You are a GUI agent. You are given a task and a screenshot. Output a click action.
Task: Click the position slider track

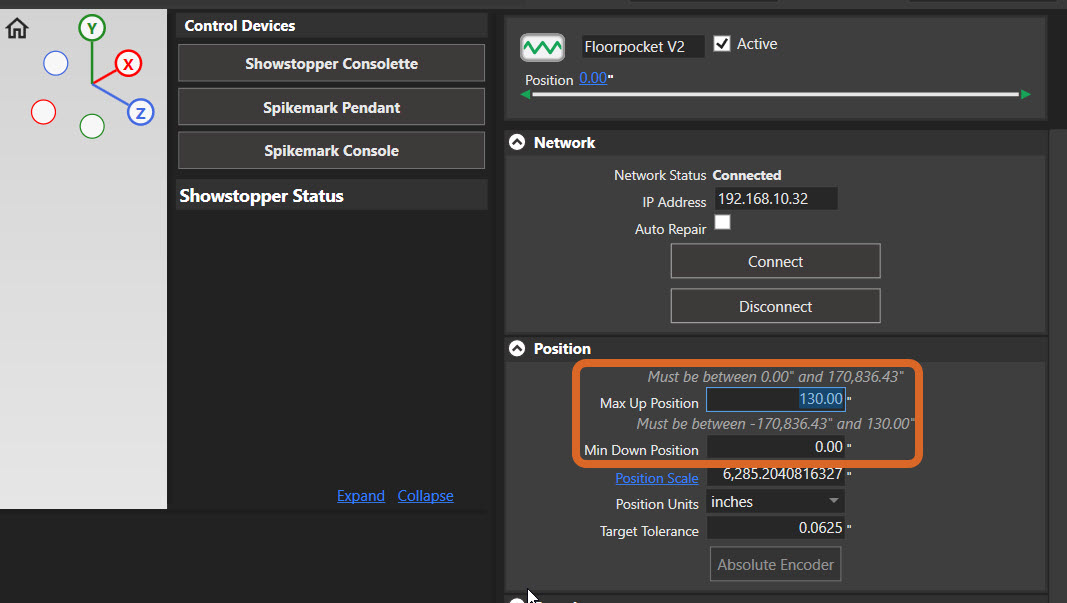point(775,95)
